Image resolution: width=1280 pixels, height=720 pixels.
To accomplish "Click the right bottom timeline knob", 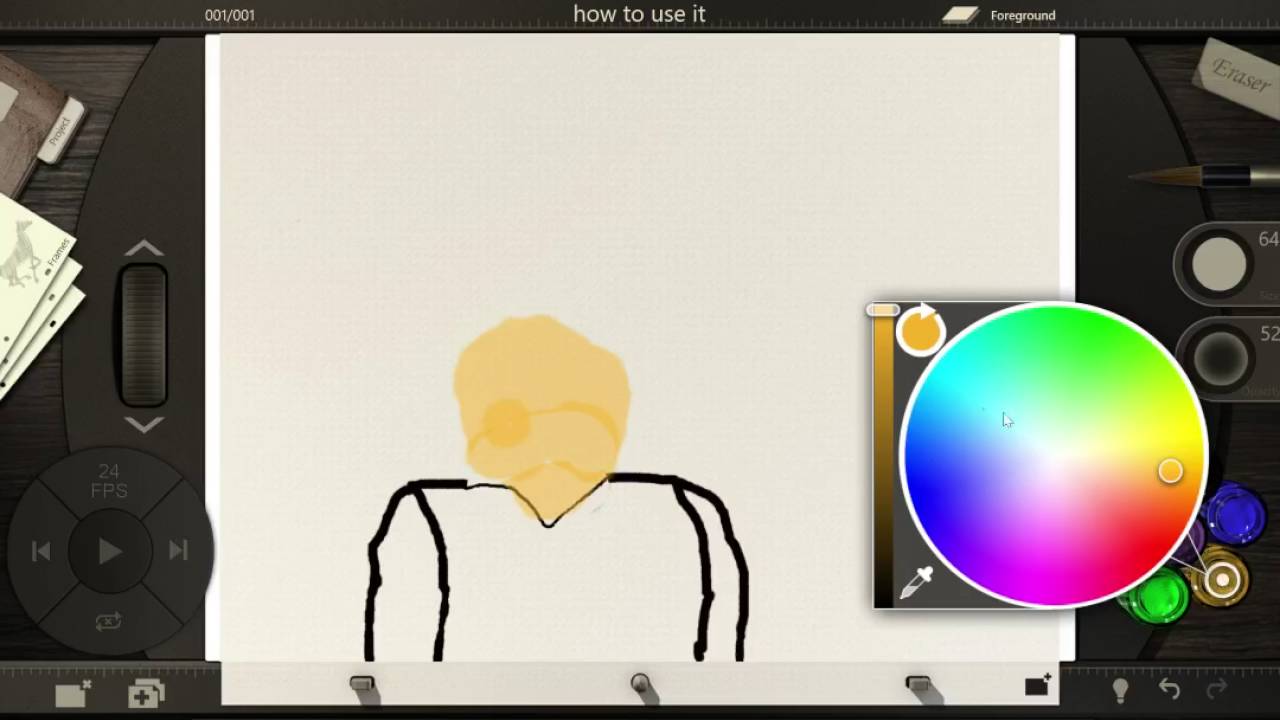I will [x=918, y=685].
